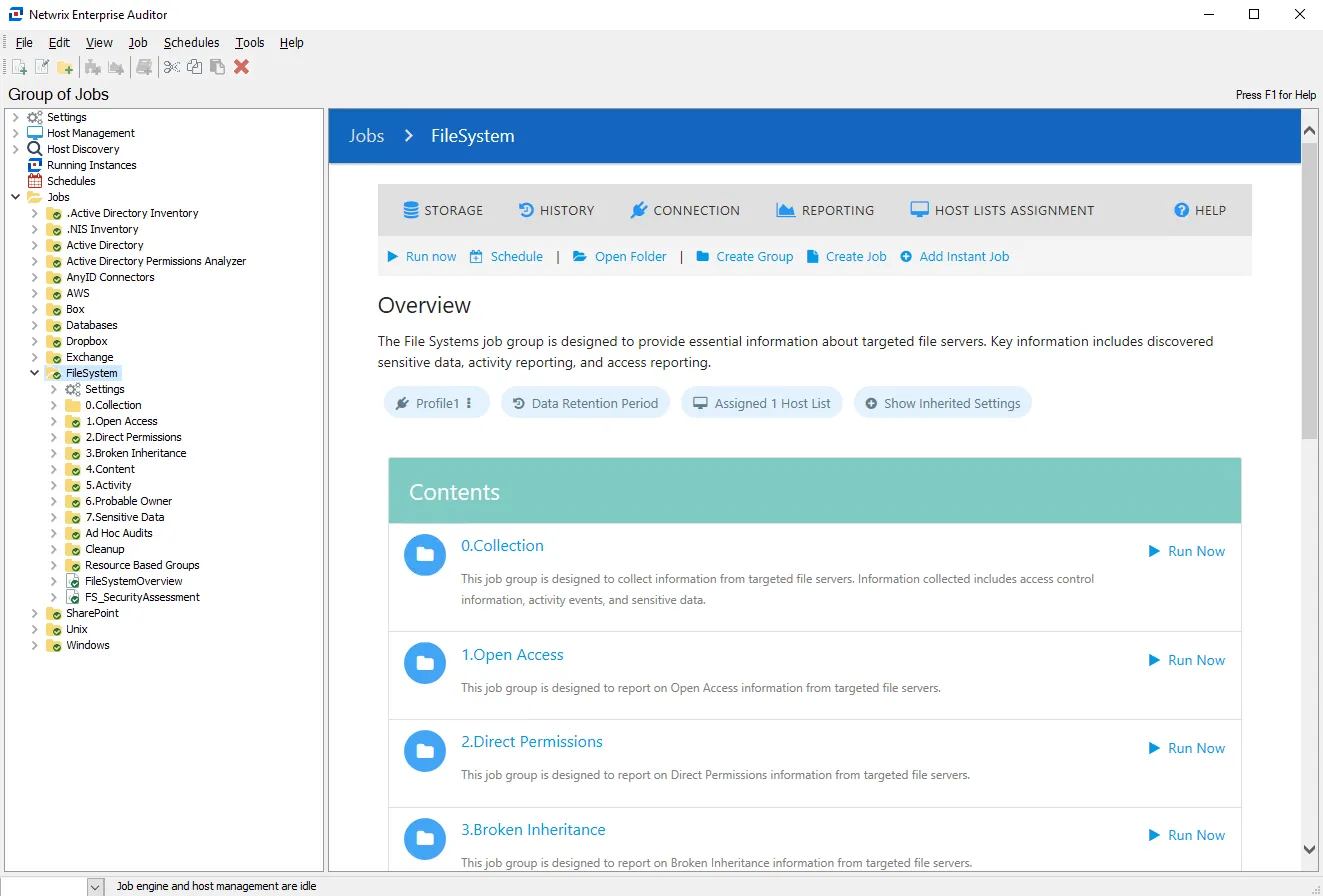Click Run Now for 0.Collection
This screenshot has width=1323, height=896.
[x=1187, y=551]
